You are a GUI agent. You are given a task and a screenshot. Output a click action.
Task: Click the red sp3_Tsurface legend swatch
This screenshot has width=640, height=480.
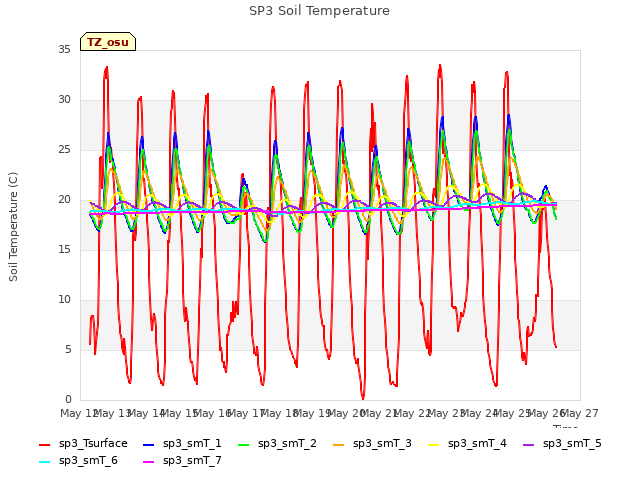(x=44, y=444)
